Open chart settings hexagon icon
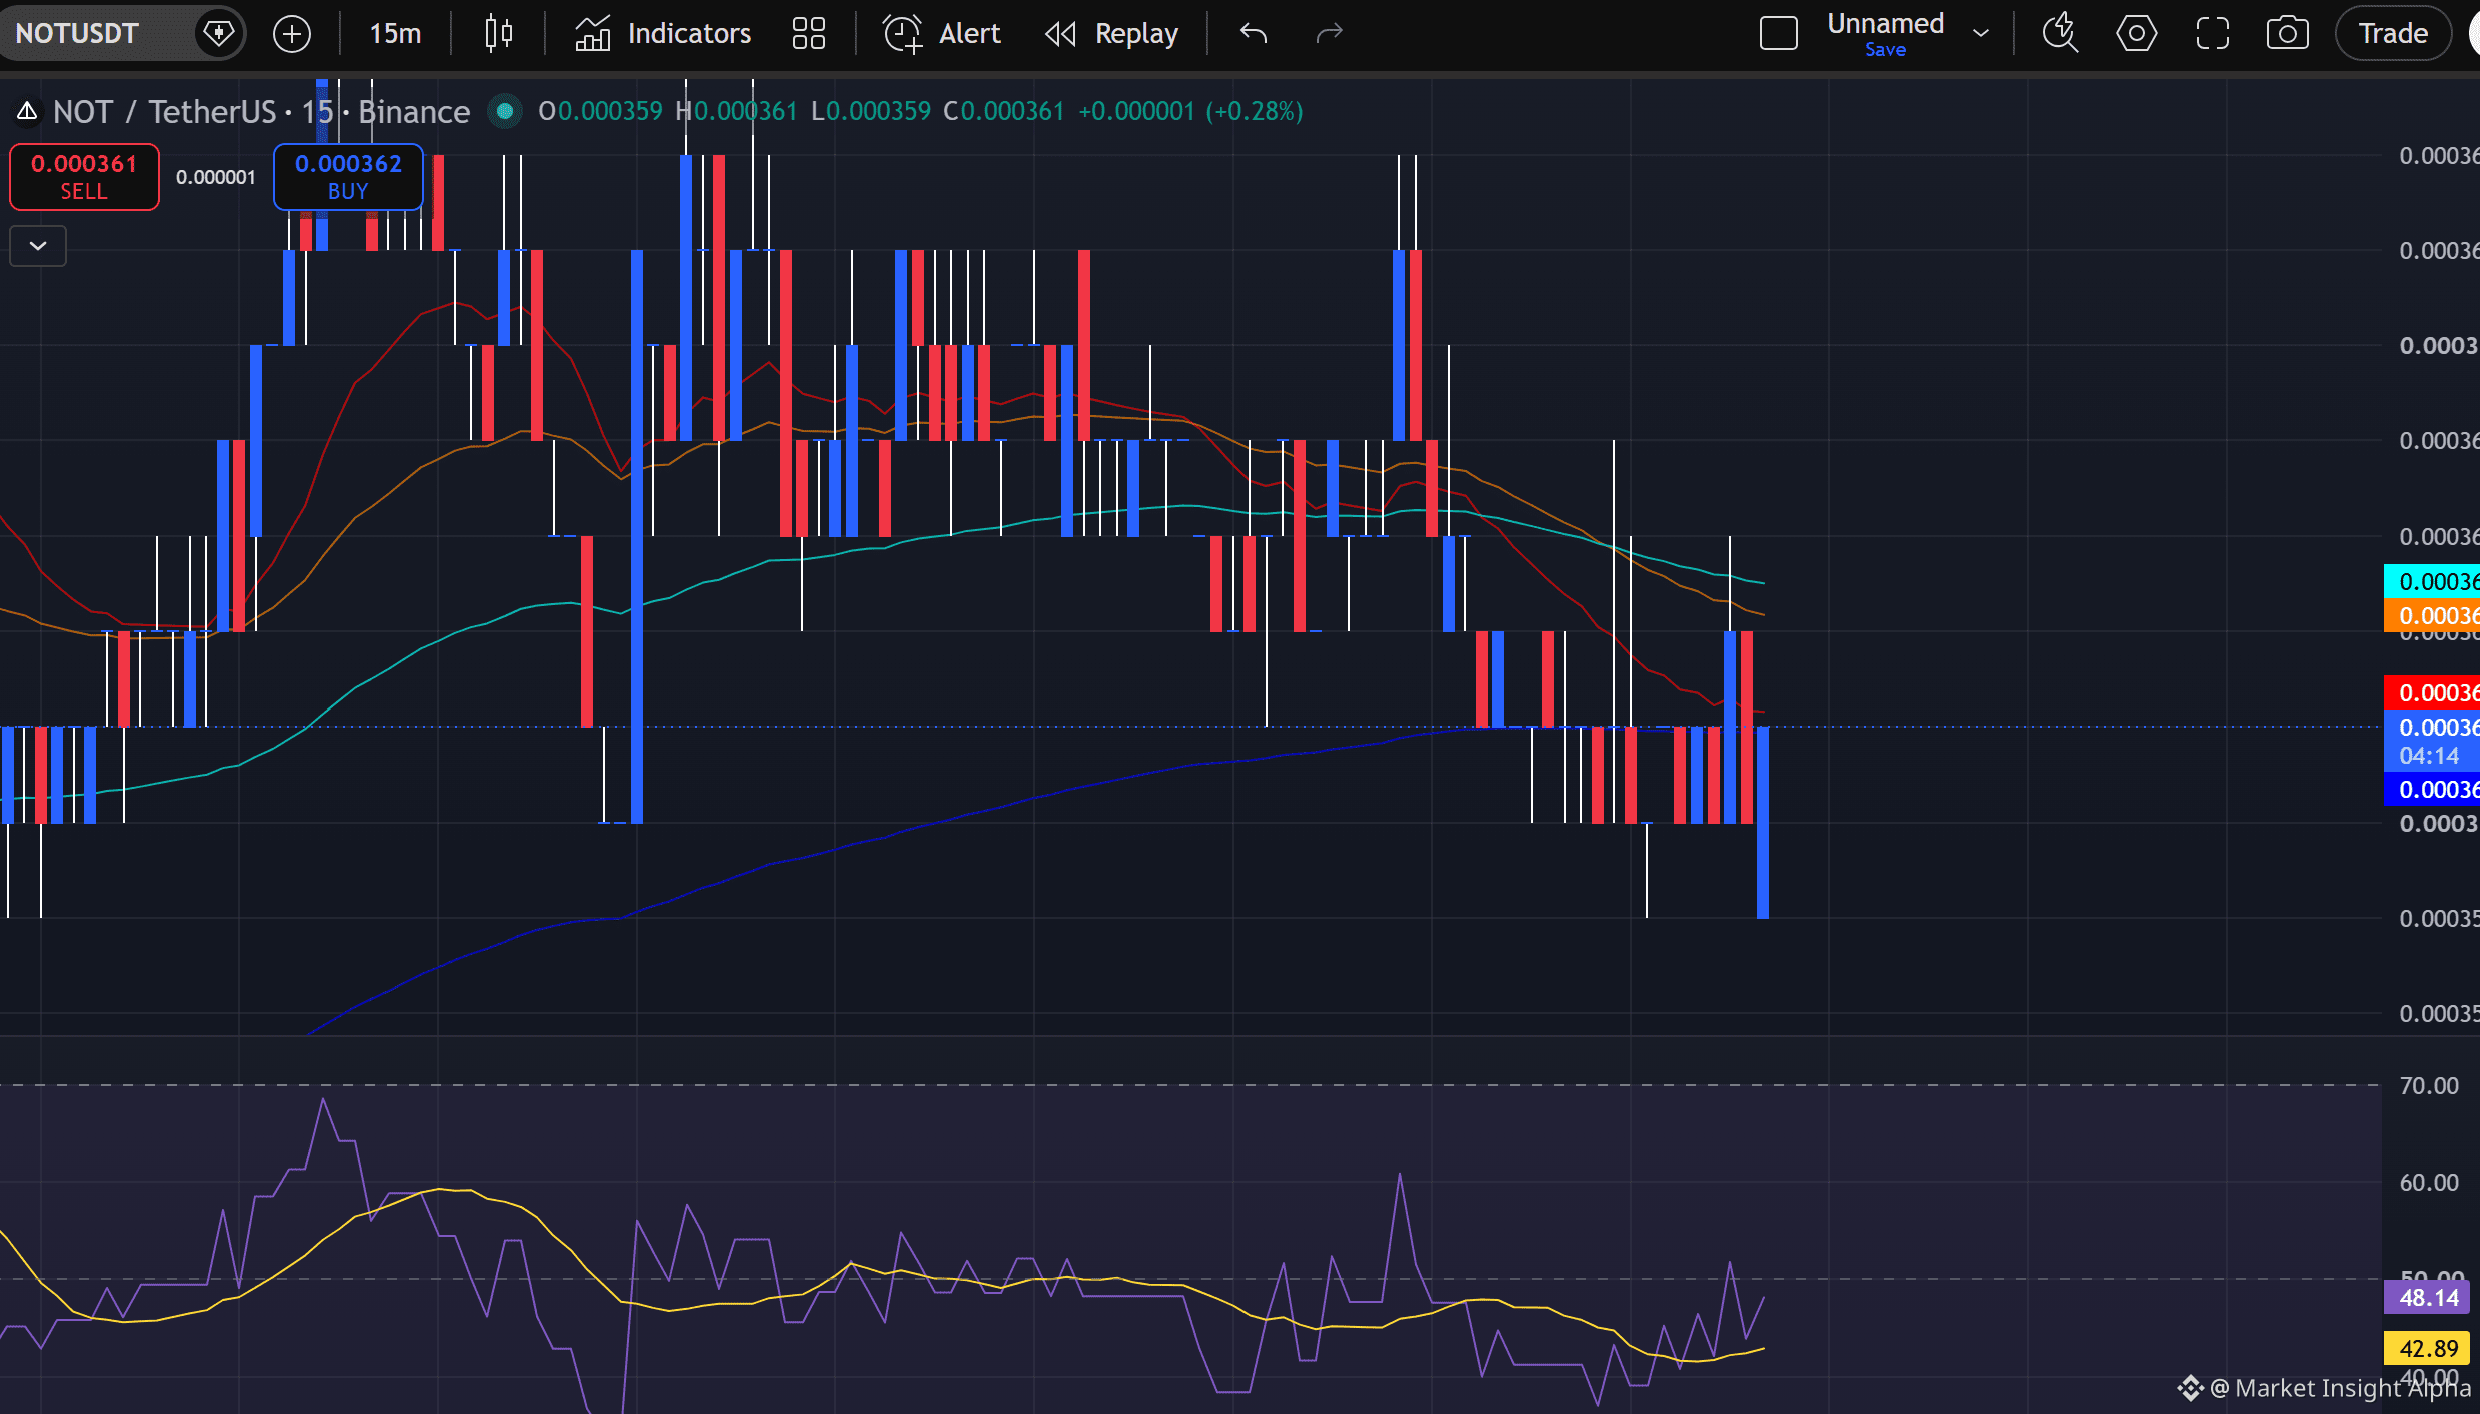The width and height of the screenshot is (2480, 1414). click(2136, 33)
